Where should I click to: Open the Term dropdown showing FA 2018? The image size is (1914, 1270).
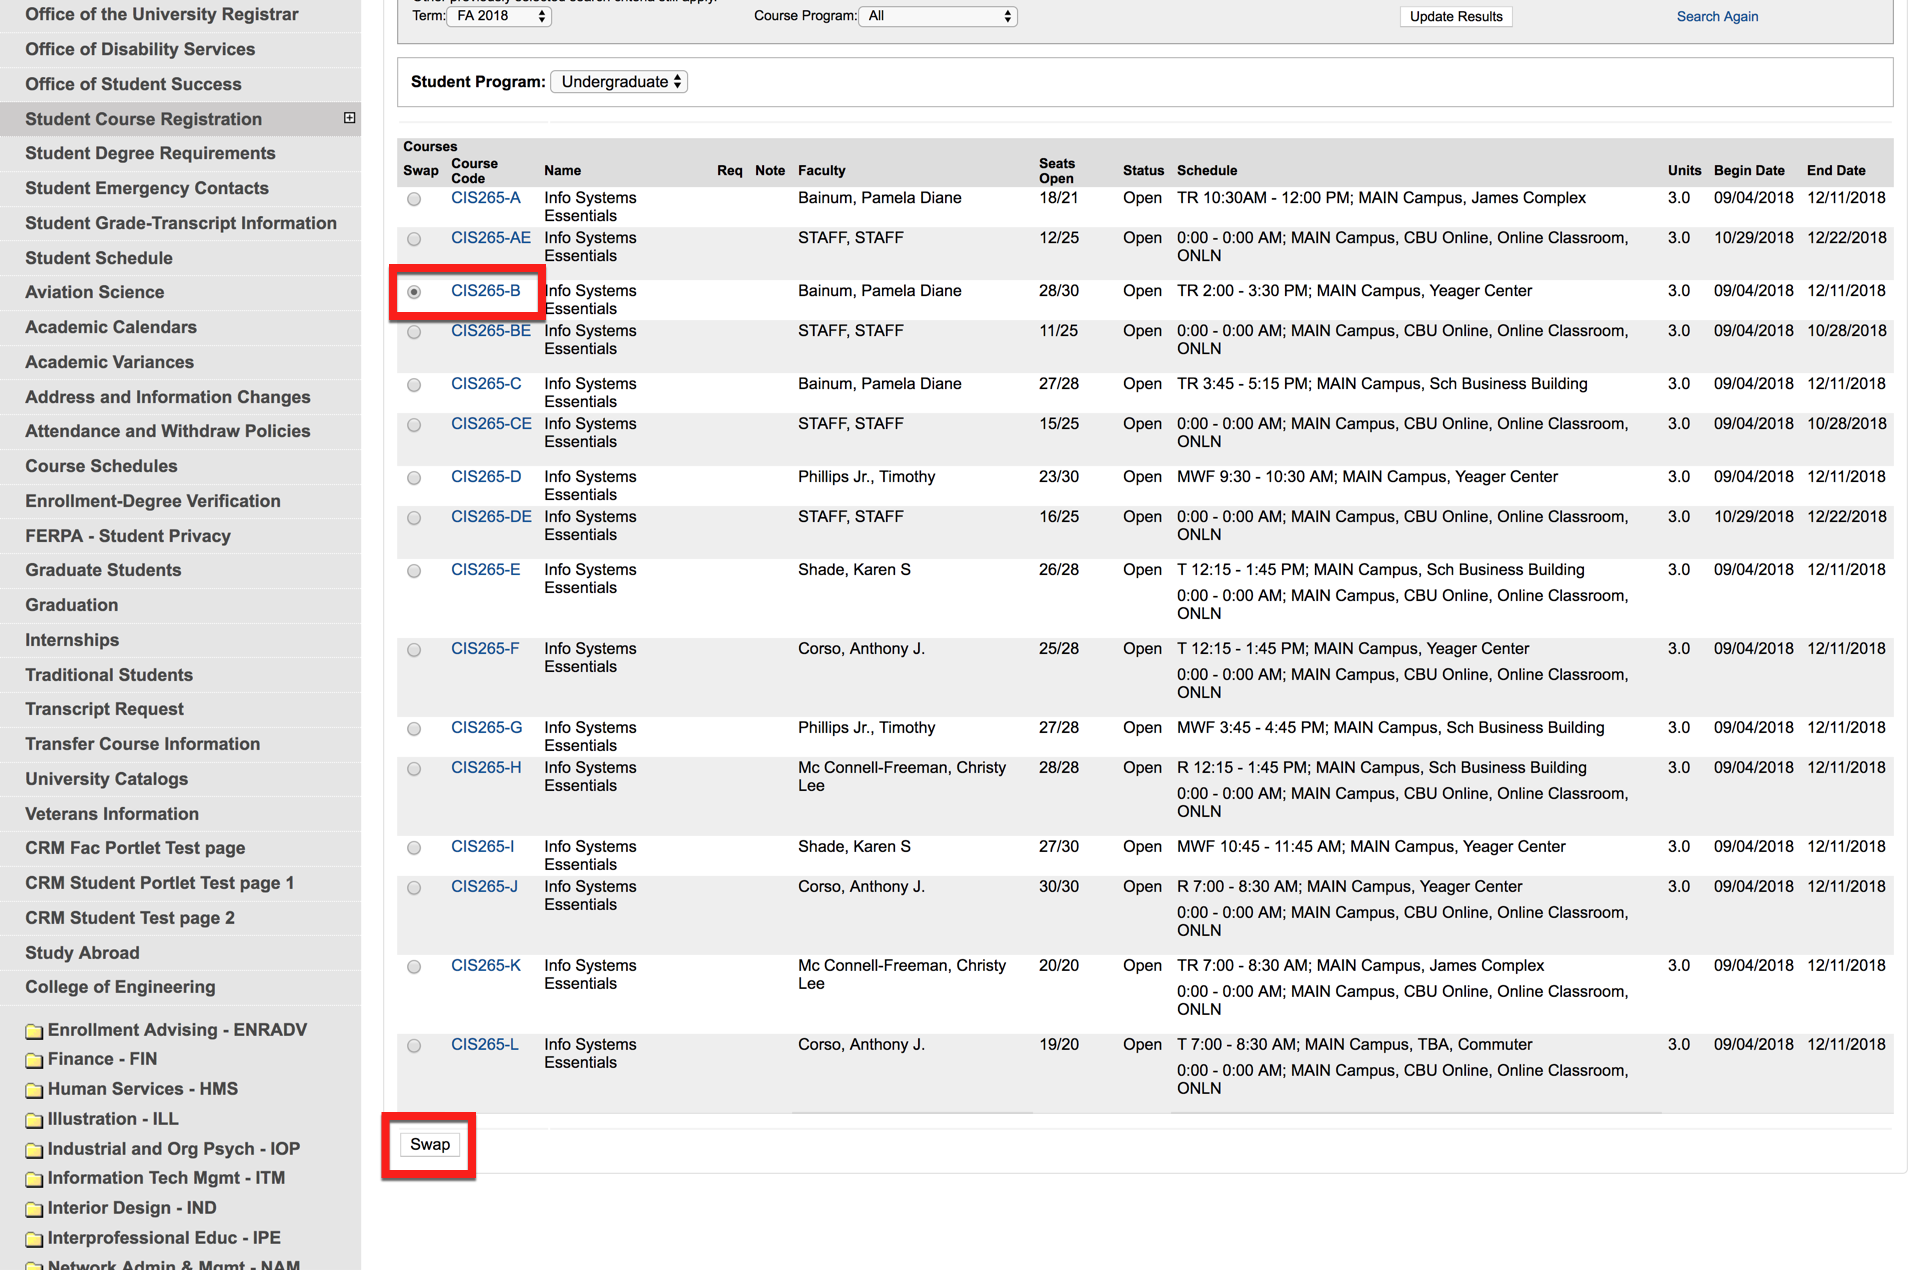500,16
